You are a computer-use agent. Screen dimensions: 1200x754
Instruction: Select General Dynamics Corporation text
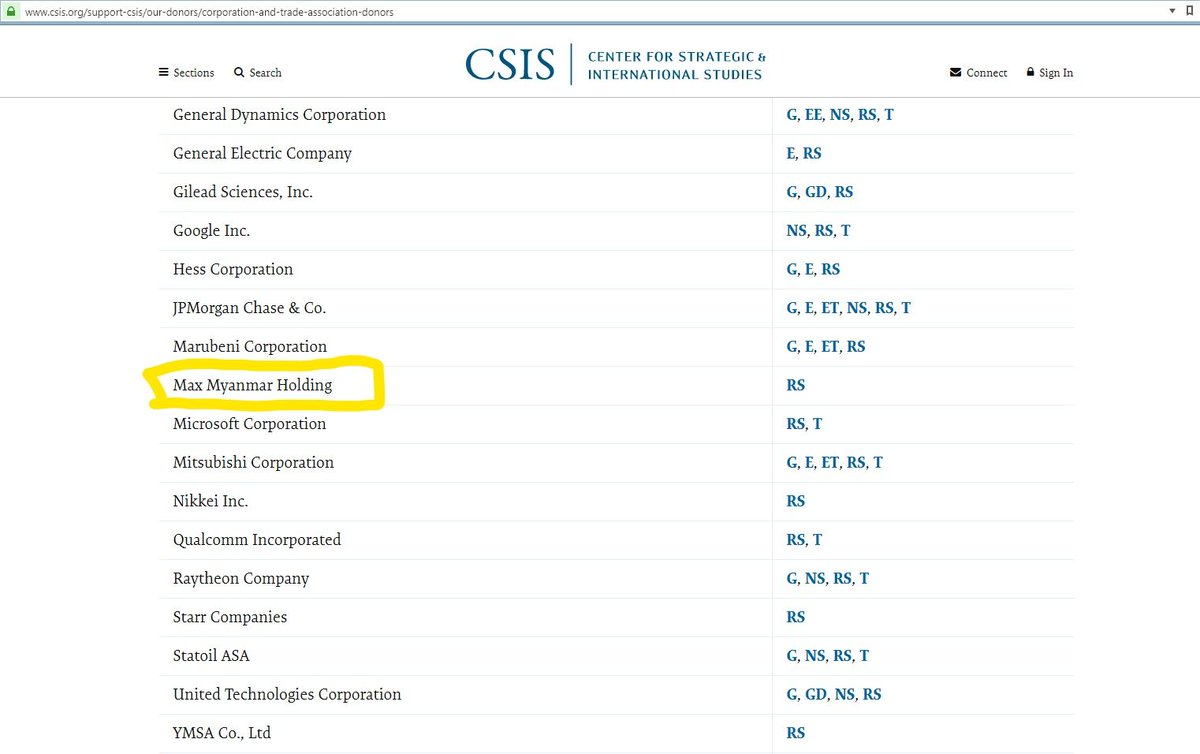(279, 115)
